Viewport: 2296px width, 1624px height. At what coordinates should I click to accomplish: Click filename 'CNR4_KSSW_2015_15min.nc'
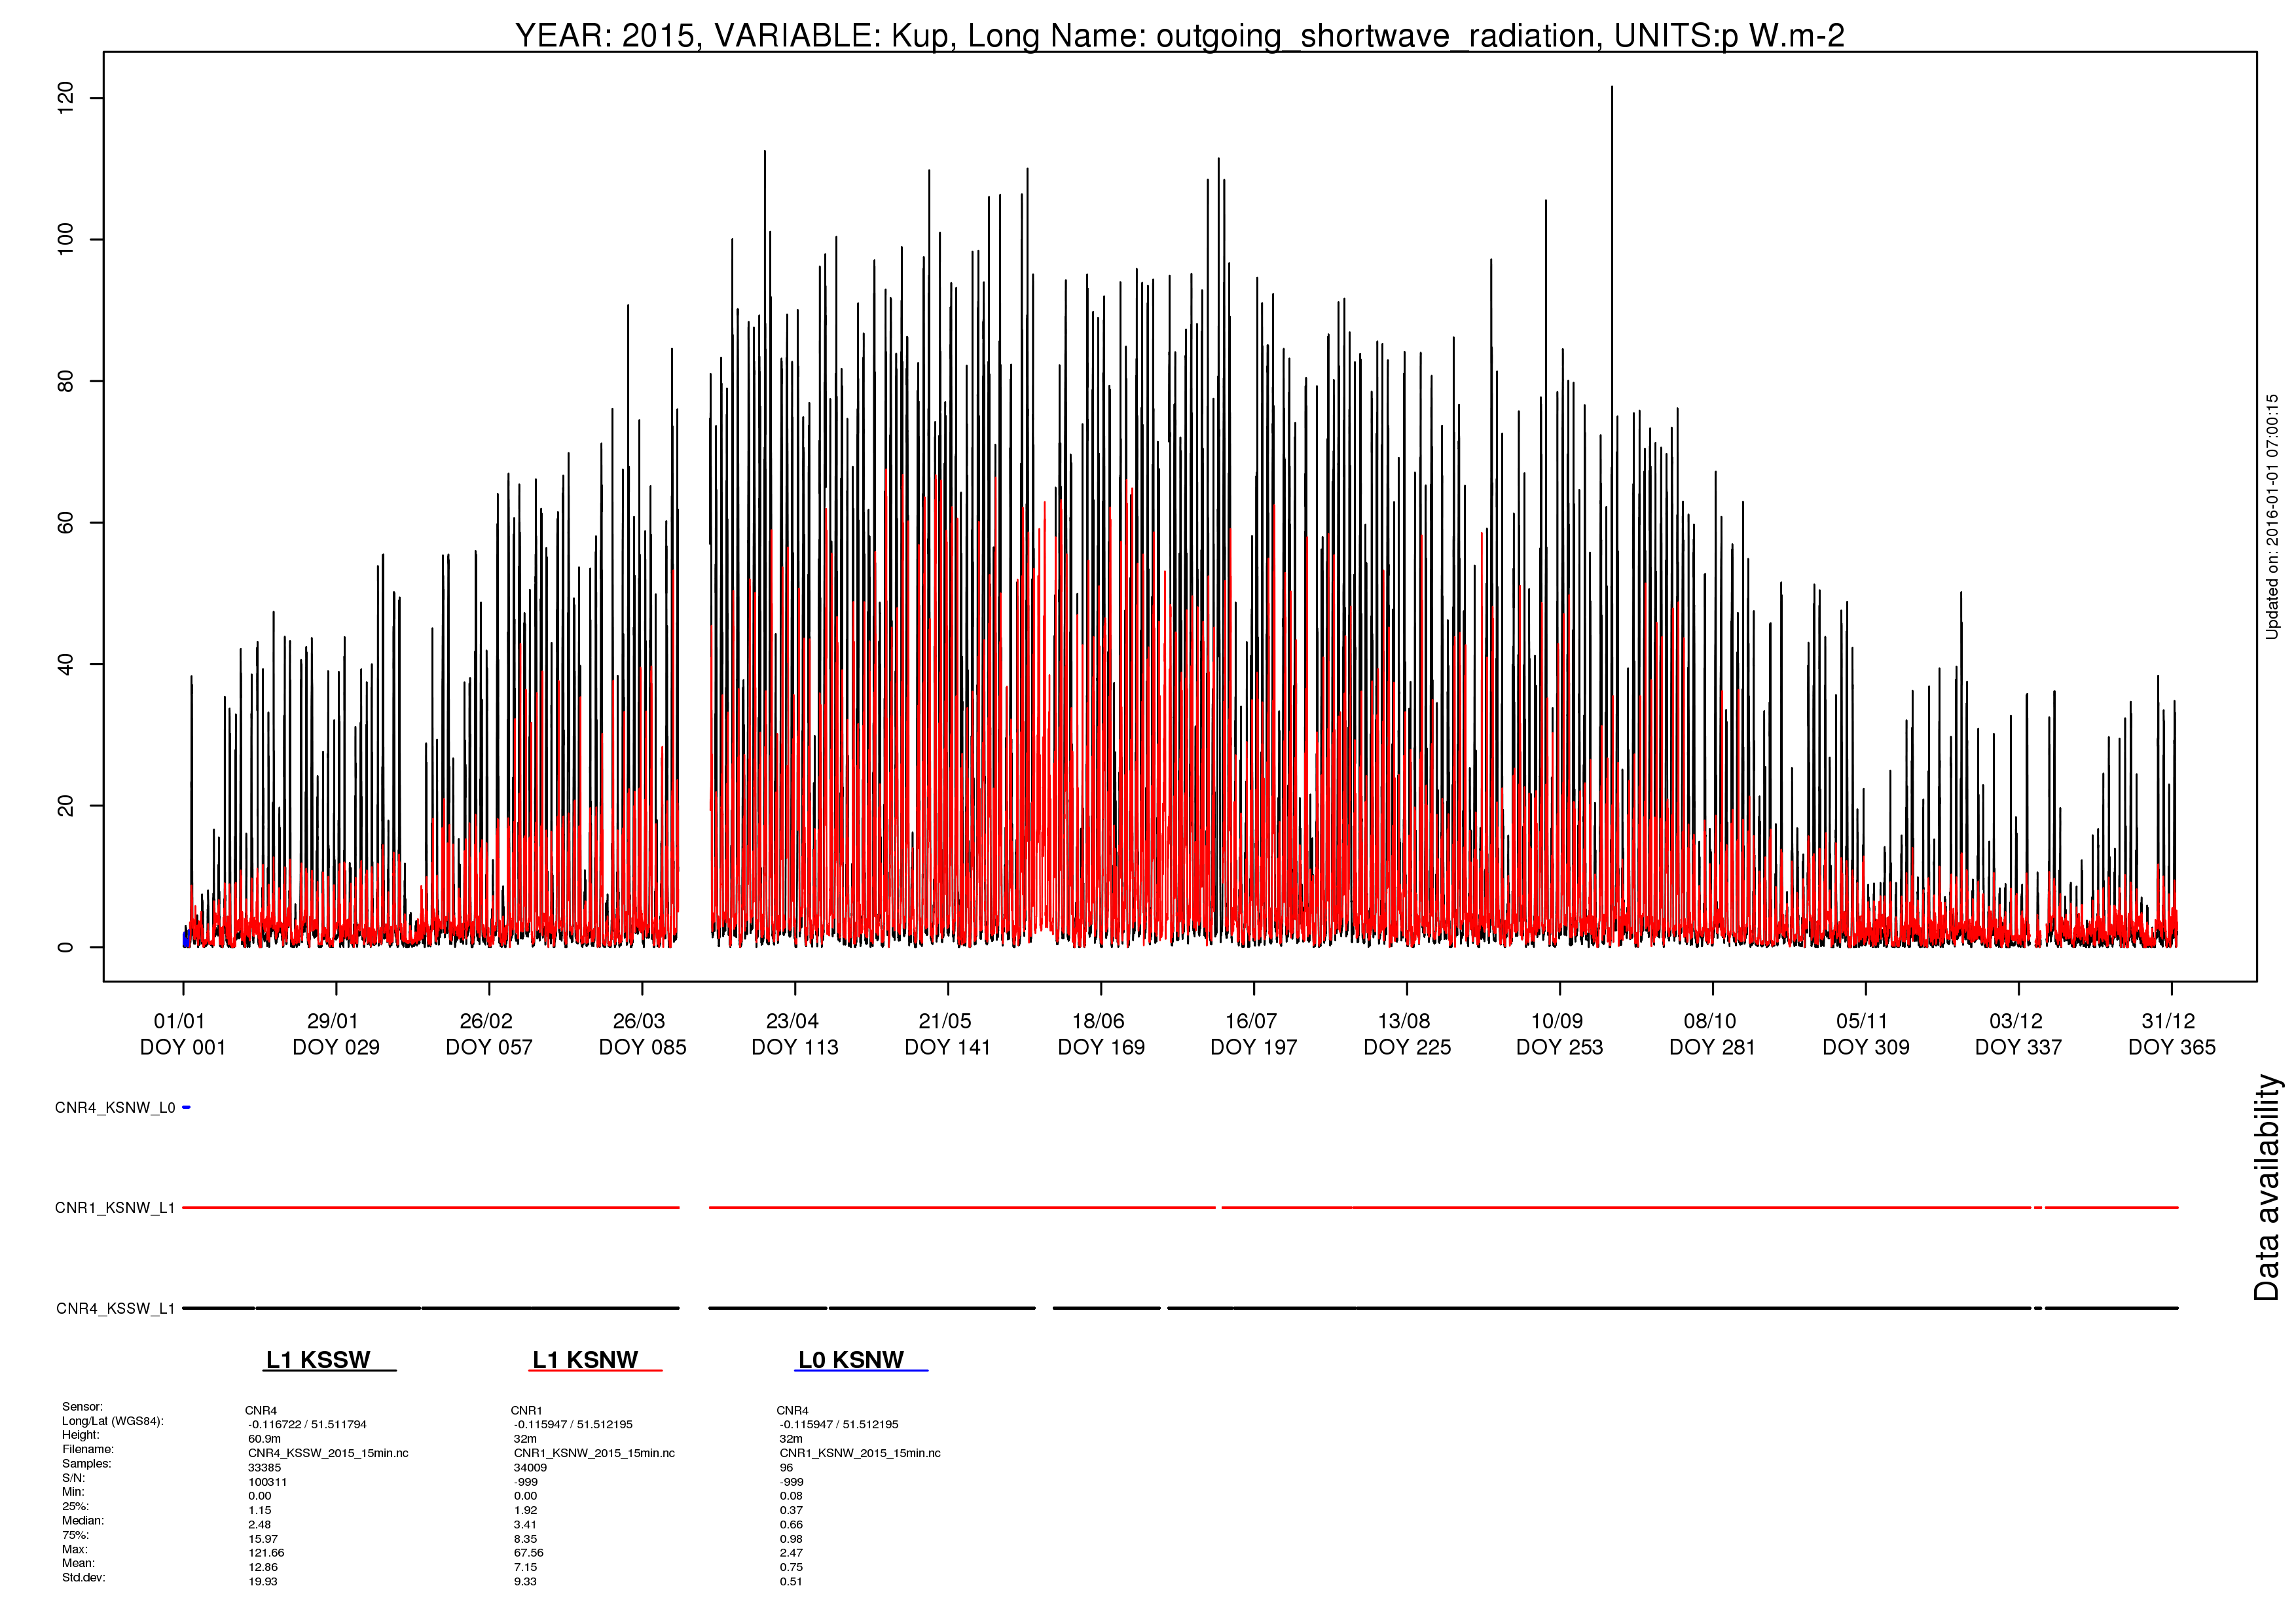(328, 1453)
